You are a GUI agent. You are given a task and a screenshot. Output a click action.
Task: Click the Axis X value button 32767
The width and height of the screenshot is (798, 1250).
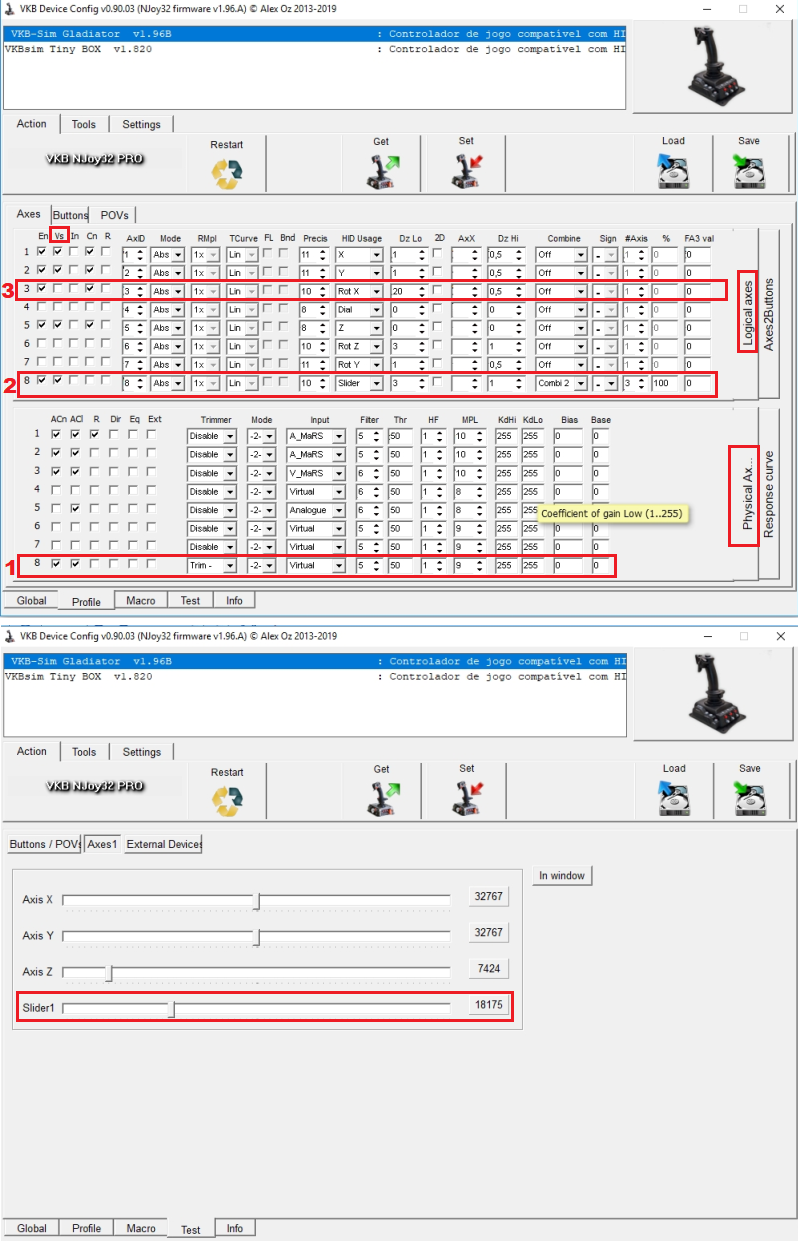[489, 896]
